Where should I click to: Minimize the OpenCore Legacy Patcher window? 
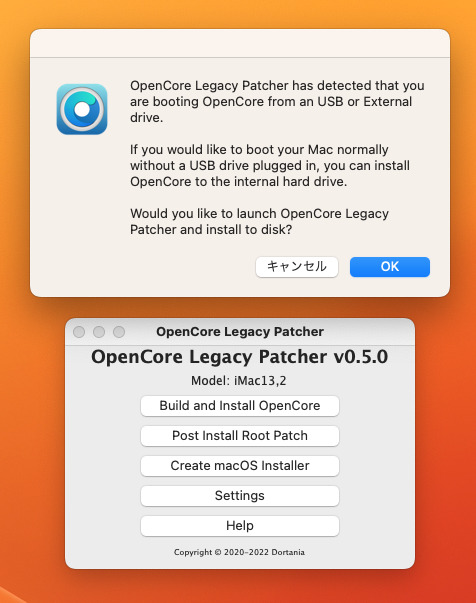(x=99, y=331)
